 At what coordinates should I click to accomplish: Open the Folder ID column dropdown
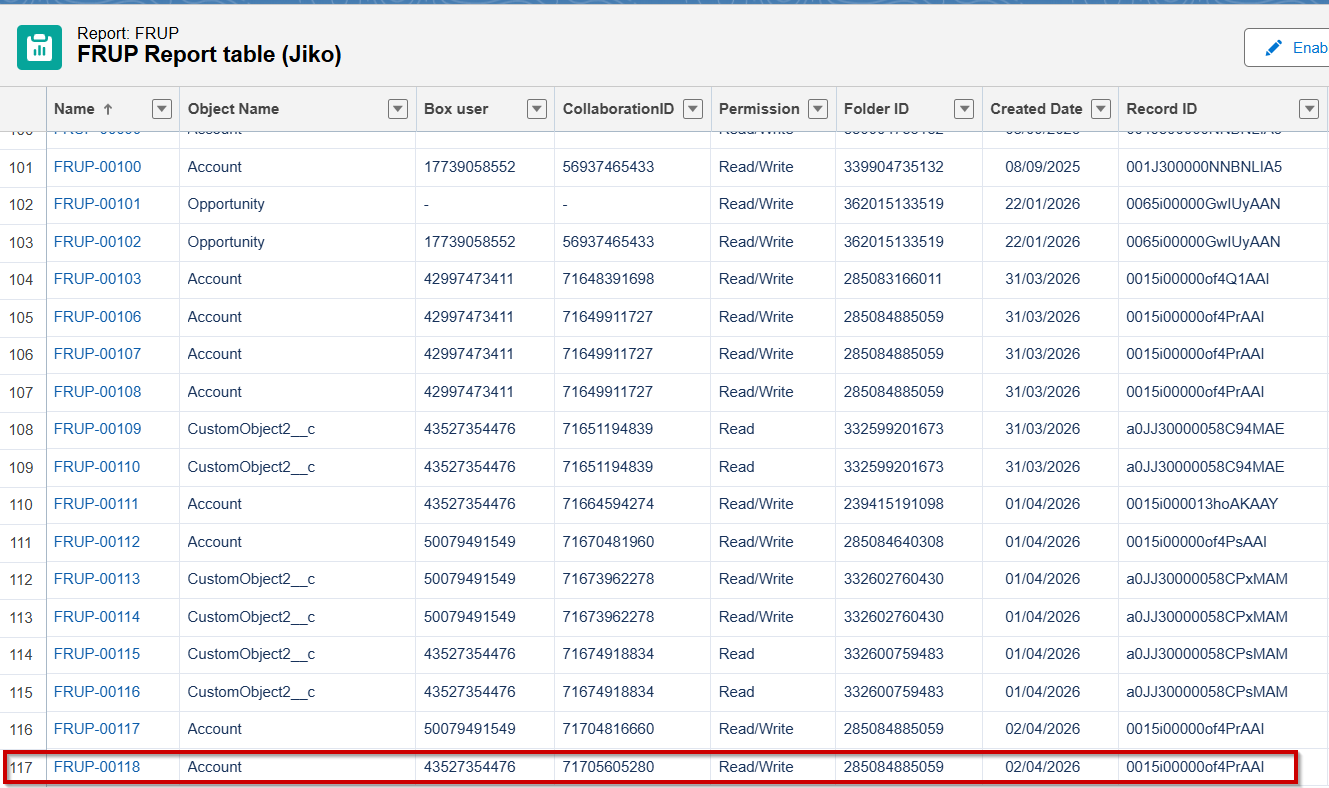[964, 109]
